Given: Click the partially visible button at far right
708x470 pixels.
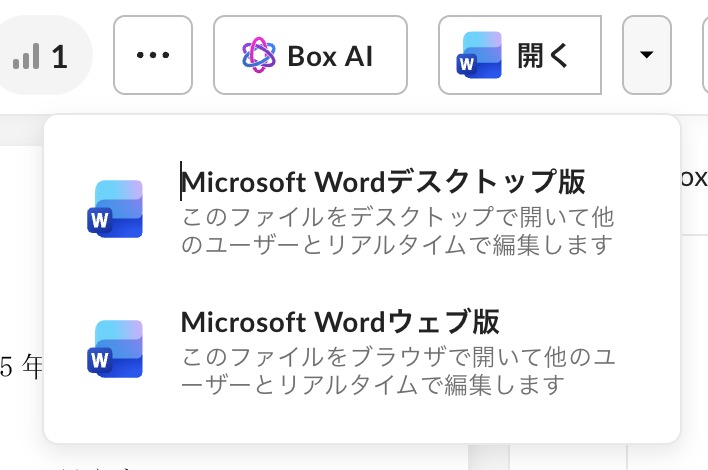Looking at the screenshot, I should [x=702, y=55].
